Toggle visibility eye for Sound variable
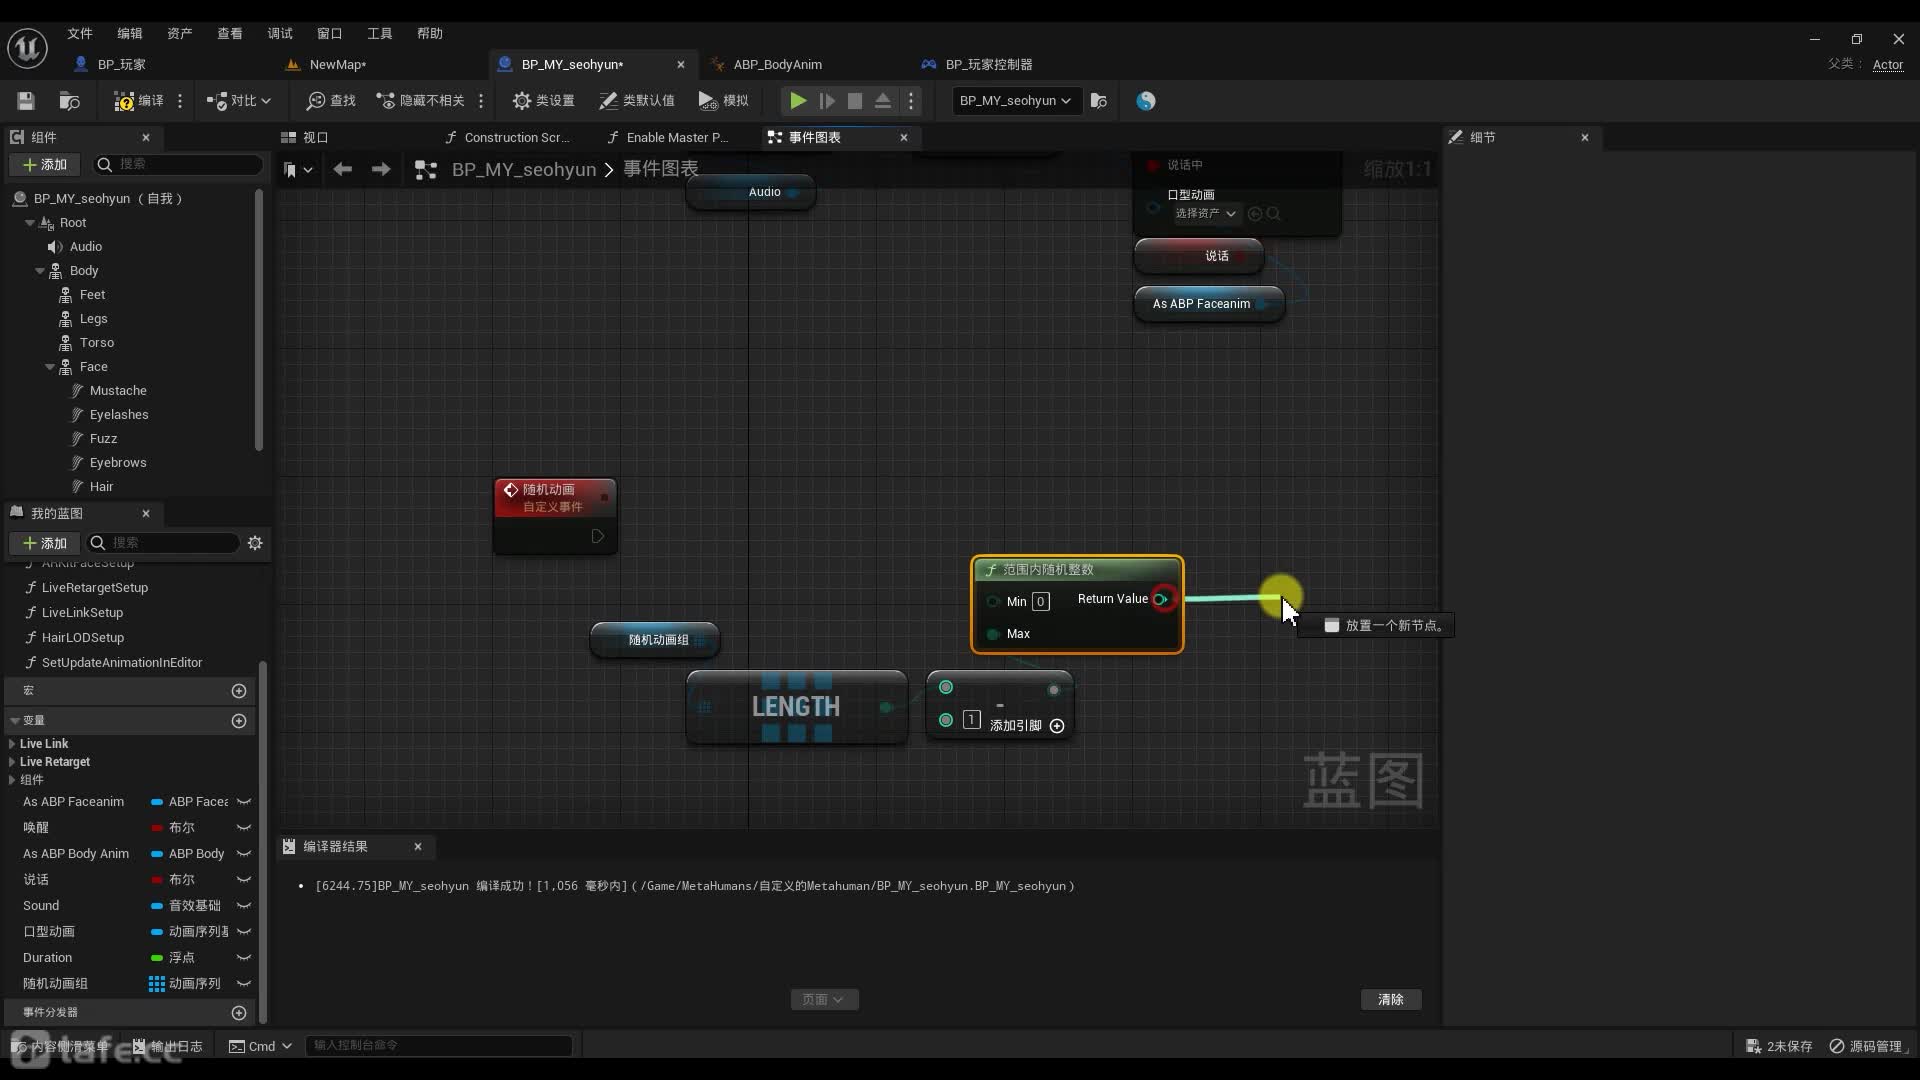Screen dimensions: 1920x1080 point(243,906)
